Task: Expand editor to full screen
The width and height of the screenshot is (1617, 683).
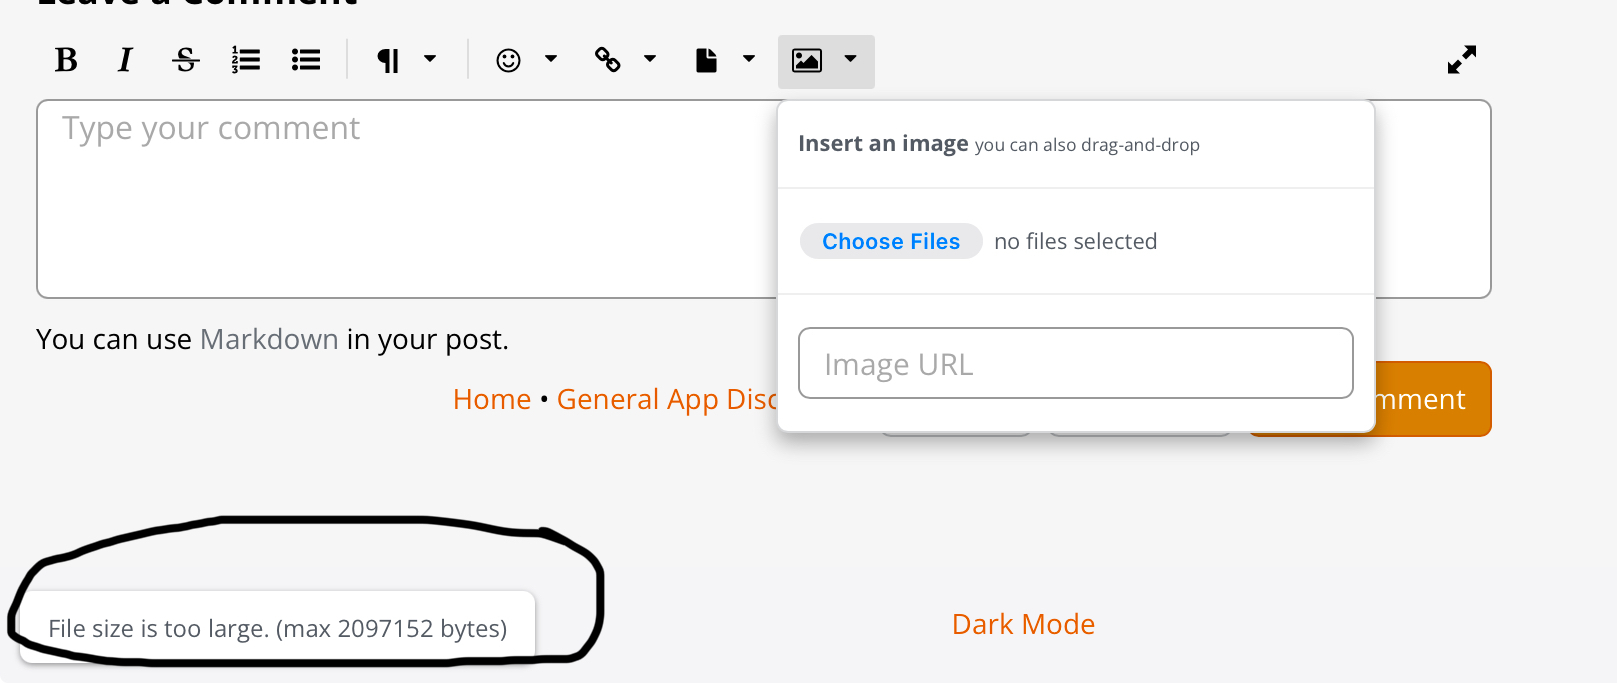Action: (x=1461, y=60)
